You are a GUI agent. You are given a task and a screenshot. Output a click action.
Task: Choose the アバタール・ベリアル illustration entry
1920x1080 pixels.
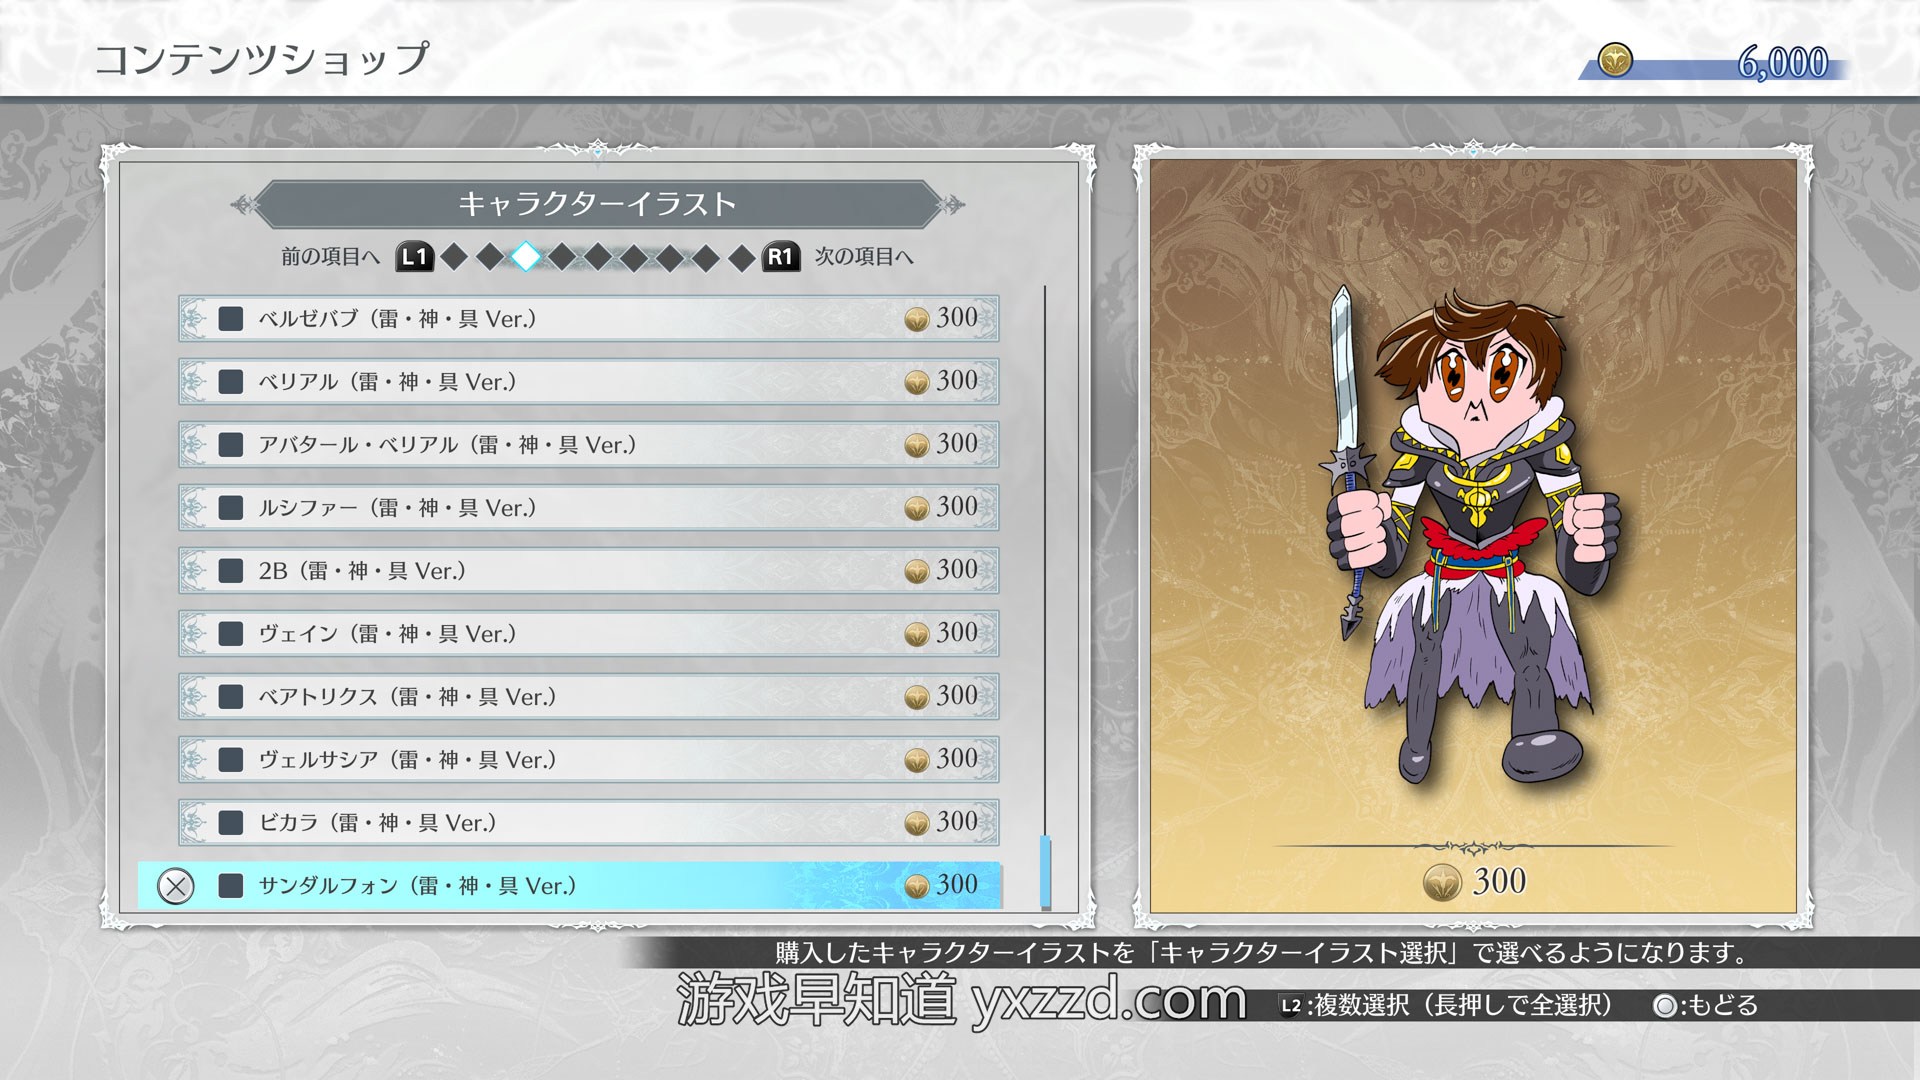pos(589,445)
